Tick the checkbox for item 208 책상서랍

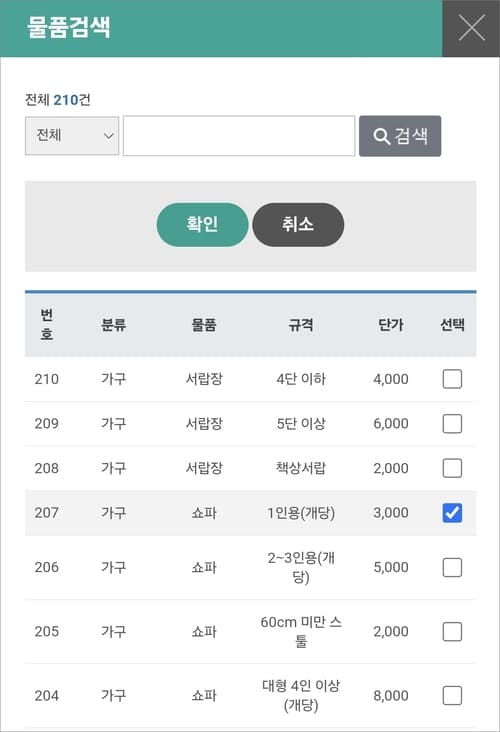452,468
